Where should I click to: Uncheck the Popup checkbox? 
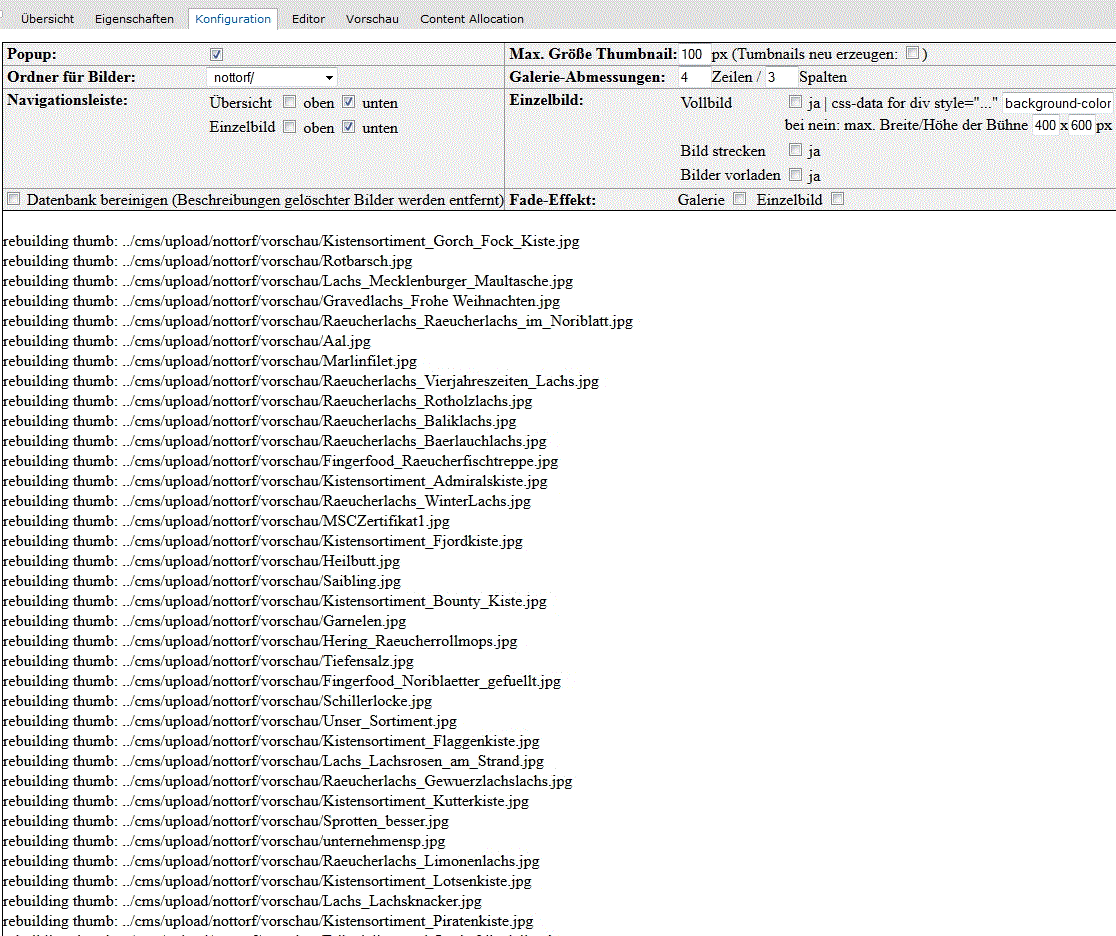tap(217, 54)
